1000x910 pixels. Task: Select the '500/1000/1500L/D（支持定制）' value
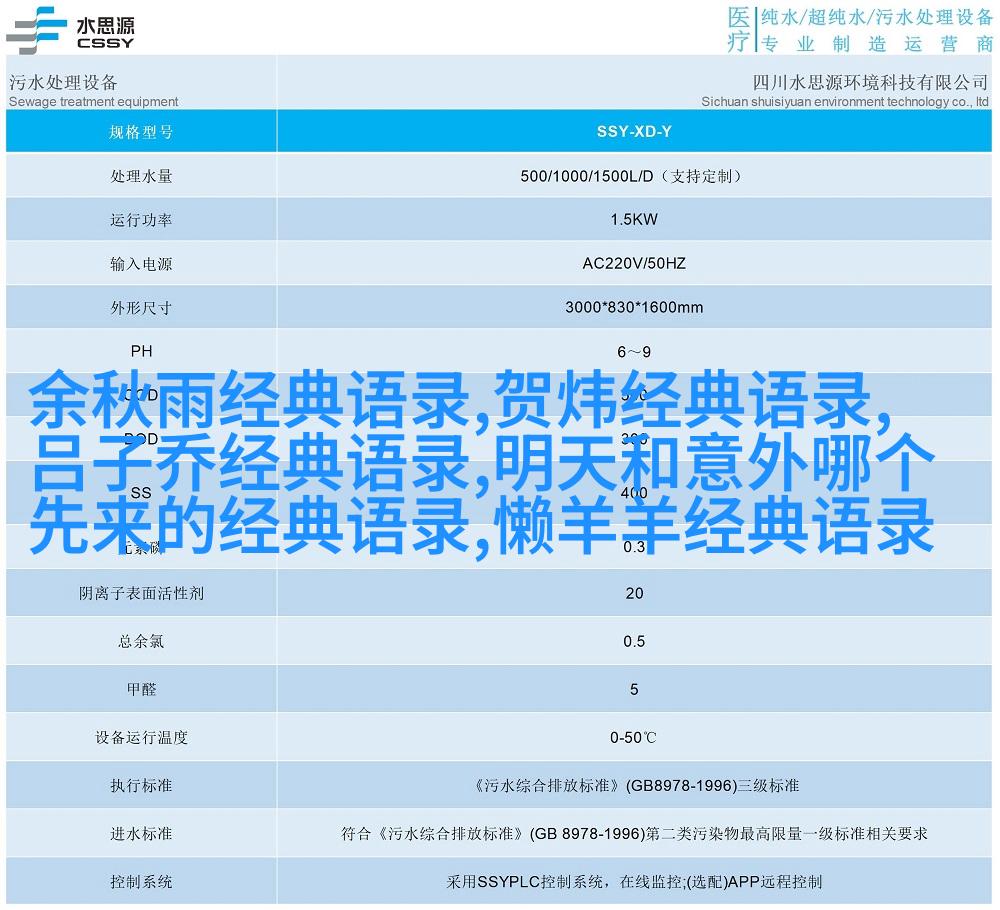click(632, 176)
